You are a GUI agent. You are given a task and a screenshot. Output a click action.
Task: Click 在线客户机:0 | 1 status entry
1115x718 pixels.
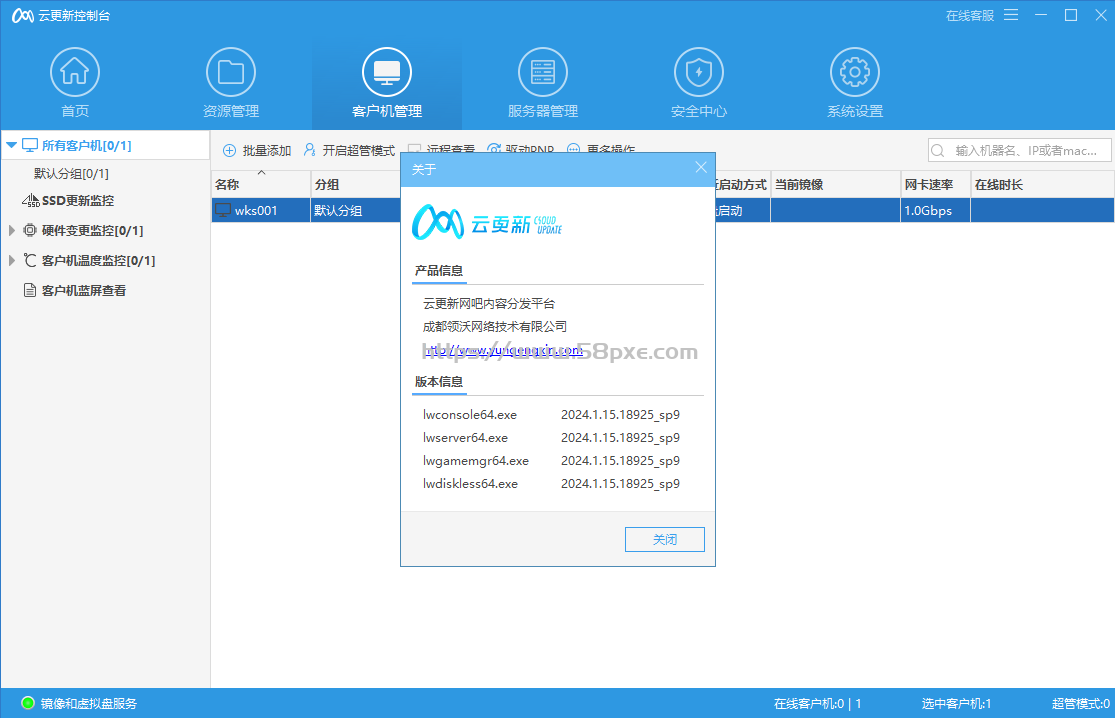(818, 703)
